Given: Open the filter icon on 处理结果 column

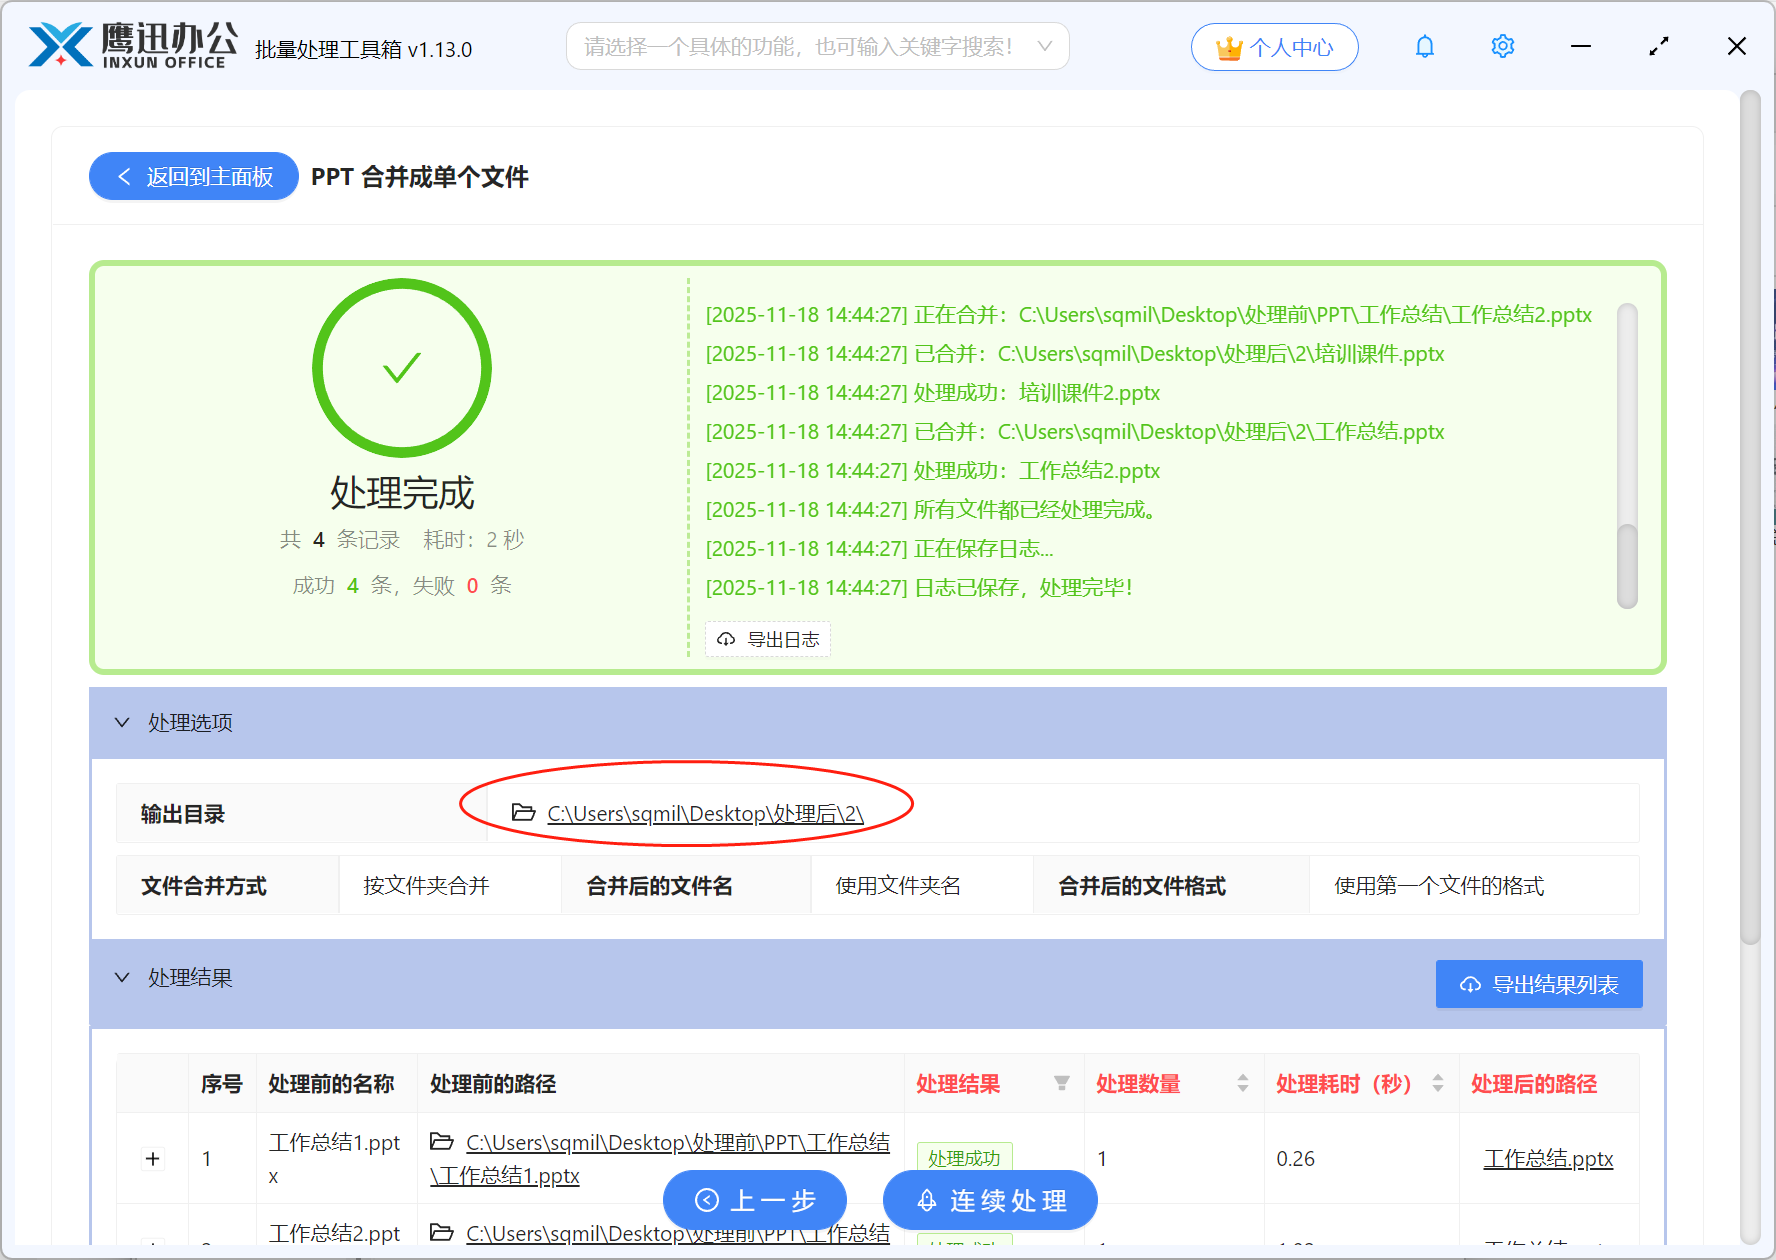Looking at the screenshot, I should tap(1060, 1083).
